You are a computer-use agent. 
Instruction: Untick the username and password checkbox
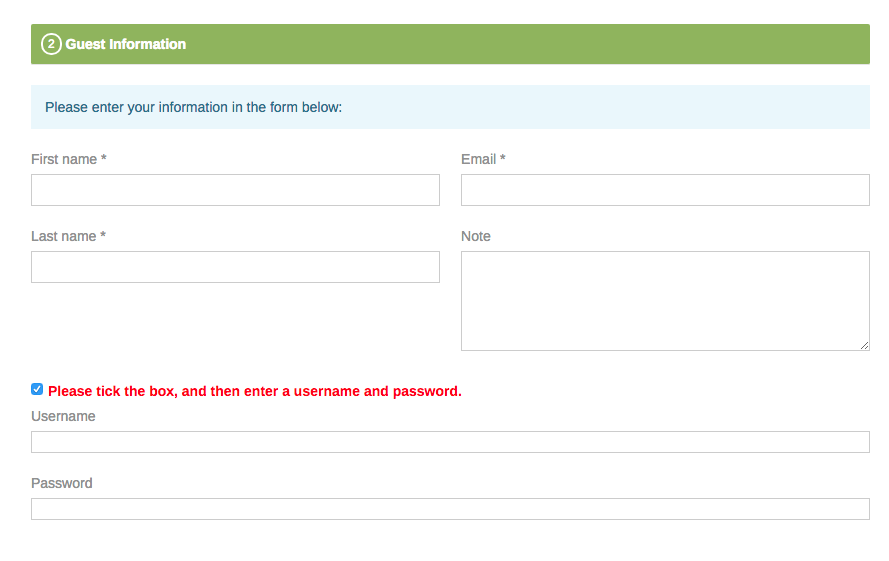point(37,389)
